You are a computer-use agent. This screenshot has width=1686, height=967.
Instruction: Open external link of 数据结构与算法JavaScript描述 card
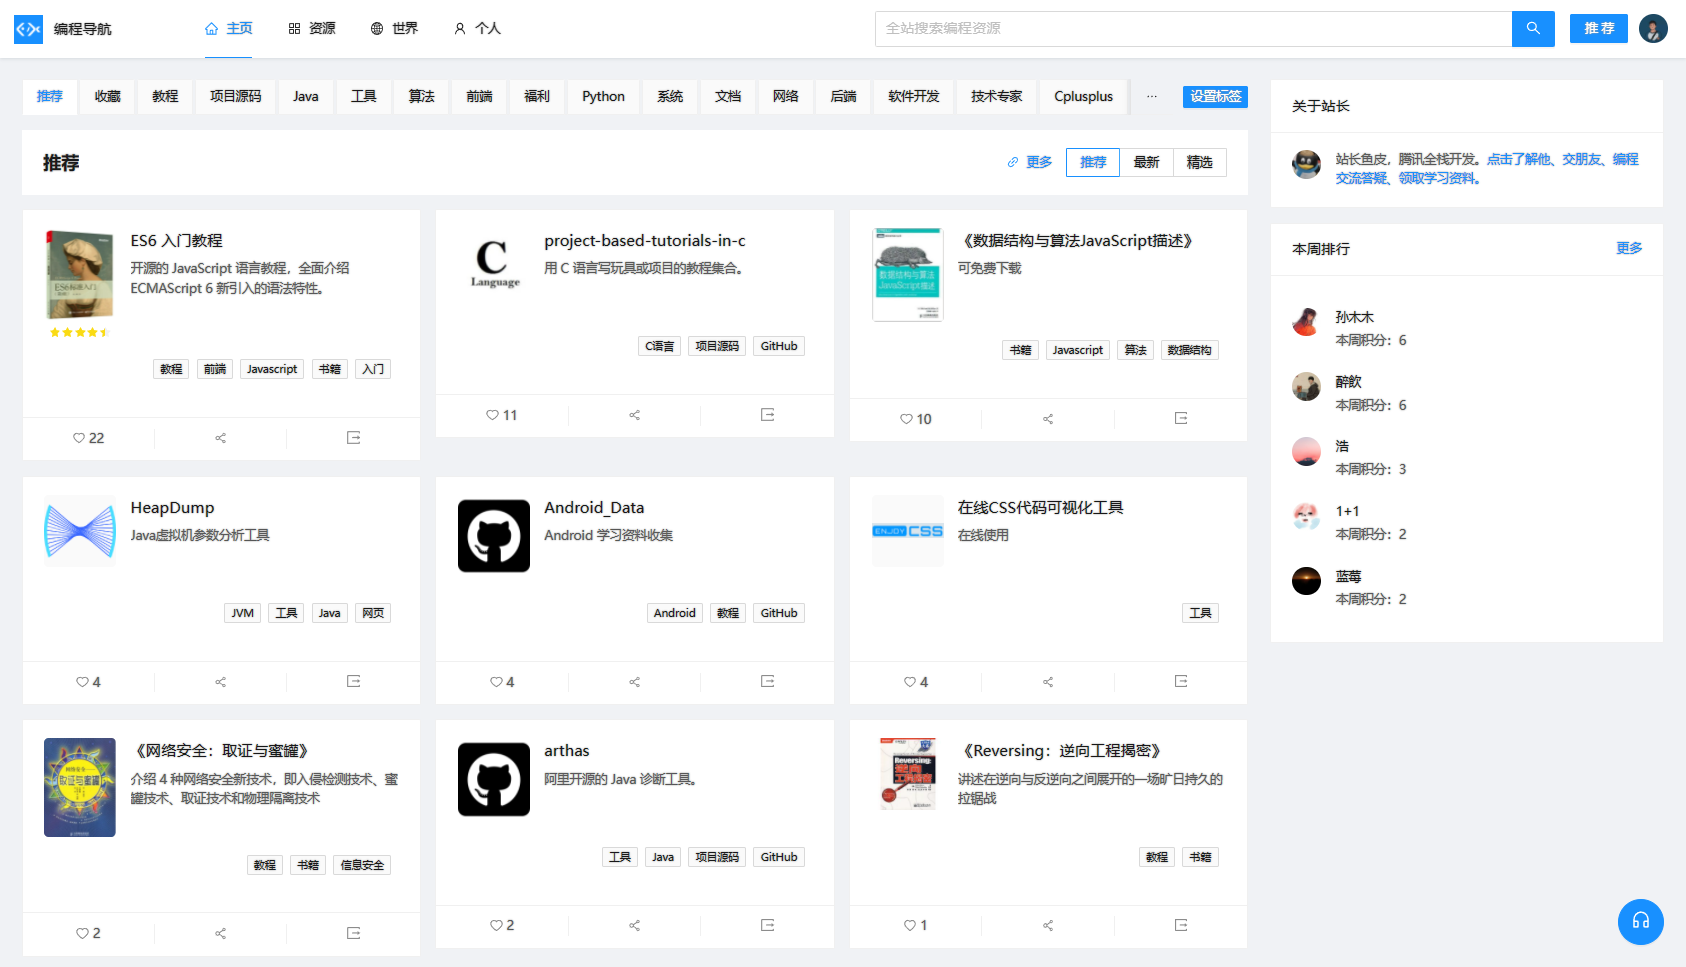click(1181, 418)
